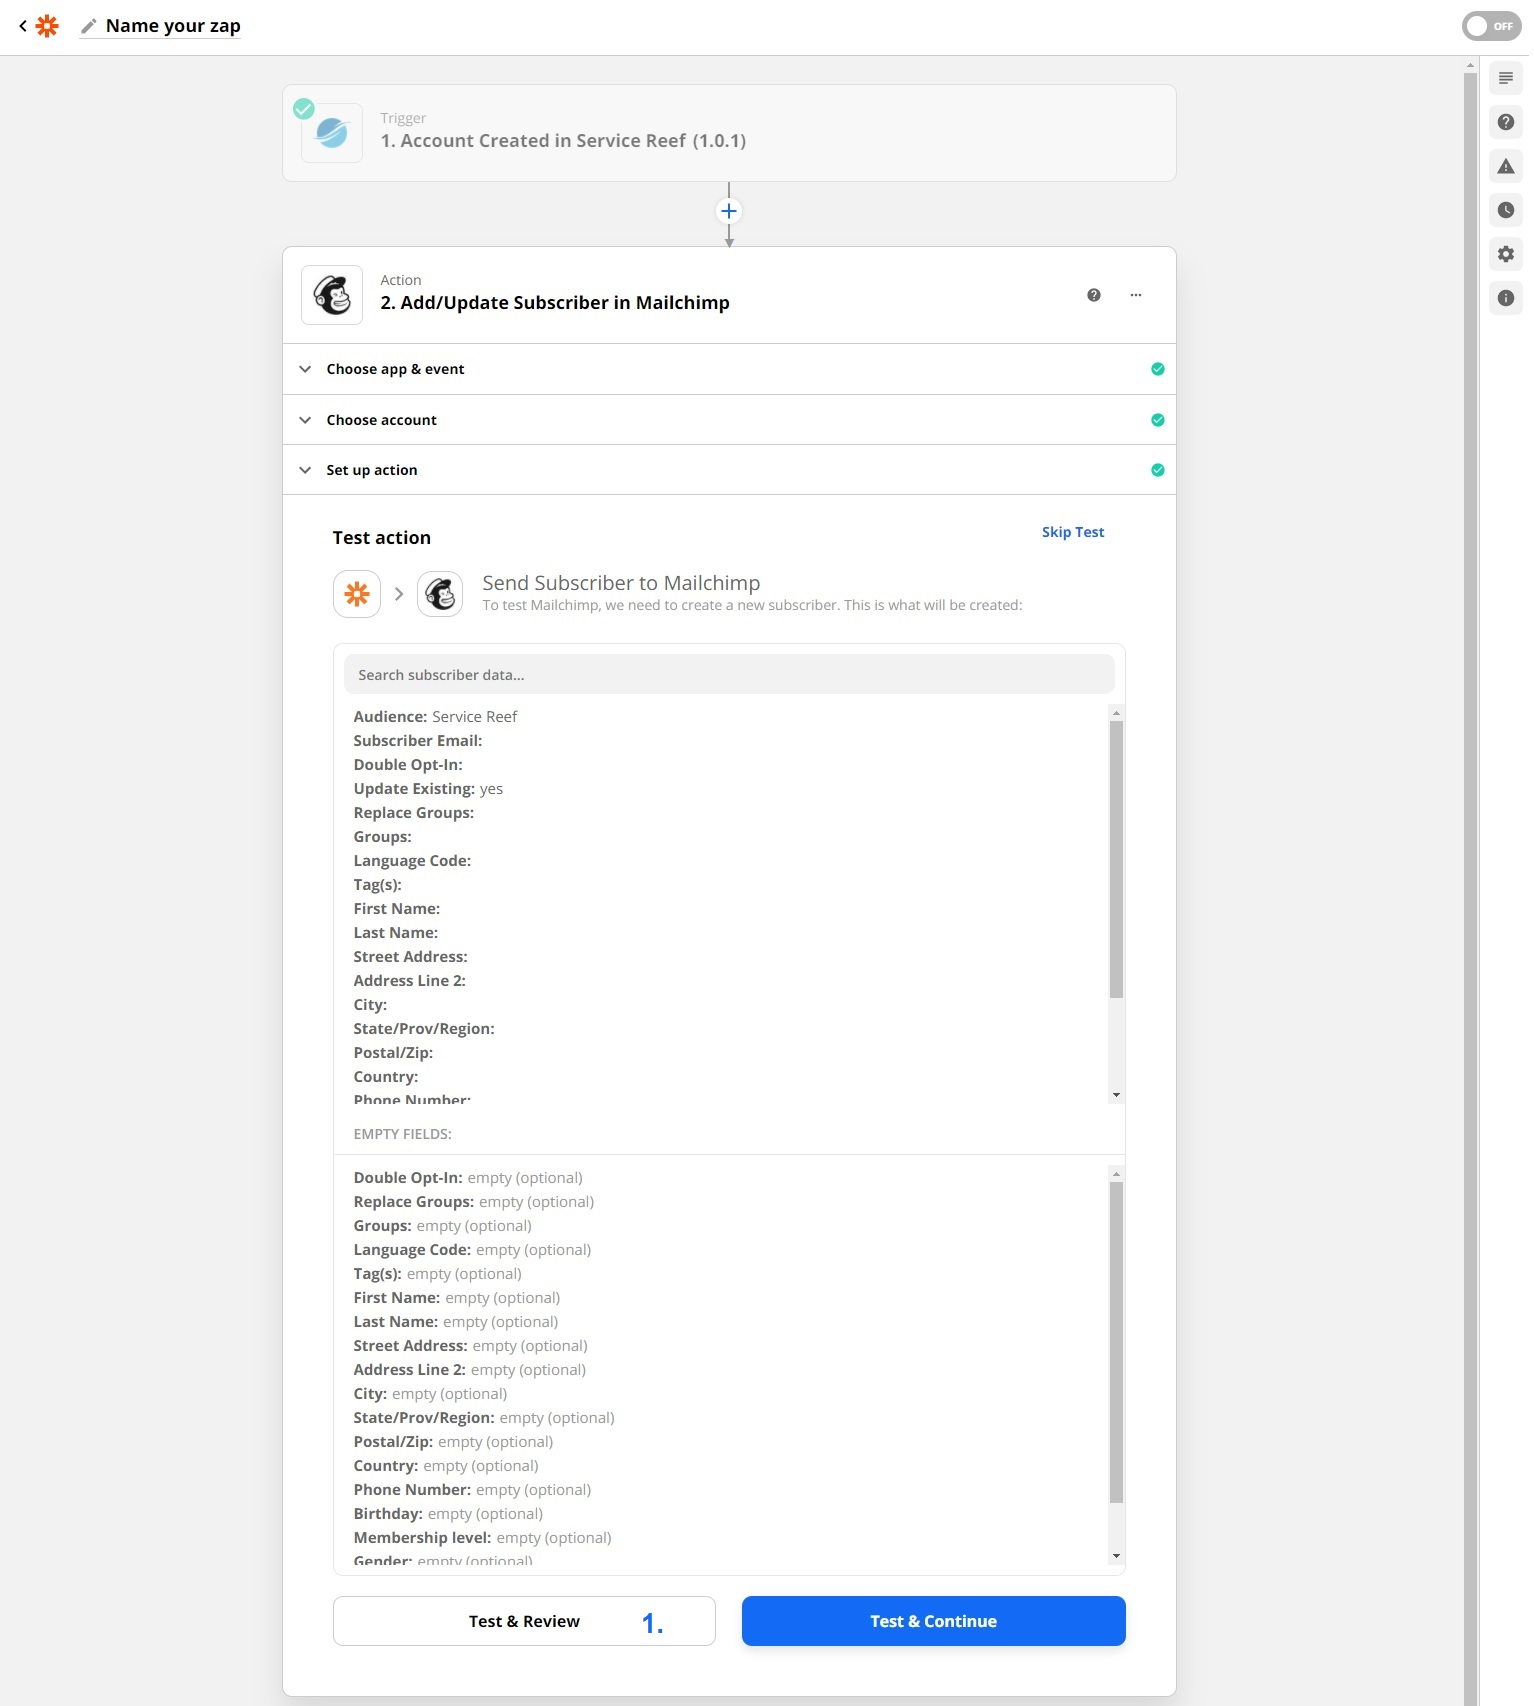Click the Test & Continue button
This screenshot has width=1534, height=1706.
point(934,1621)
